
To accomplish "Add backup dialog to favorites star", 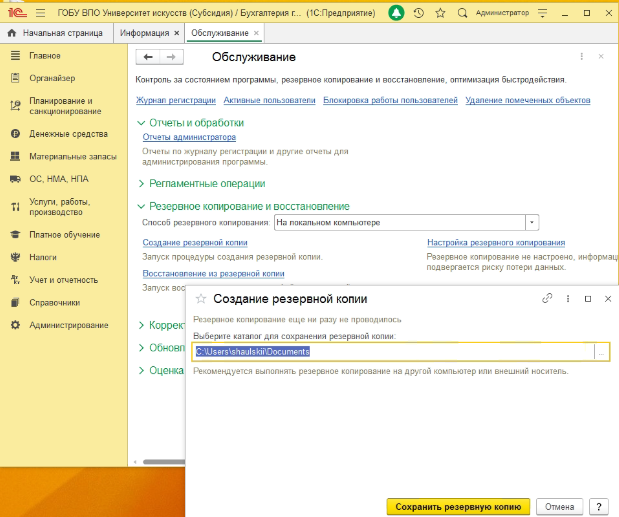I will point(200,299).
